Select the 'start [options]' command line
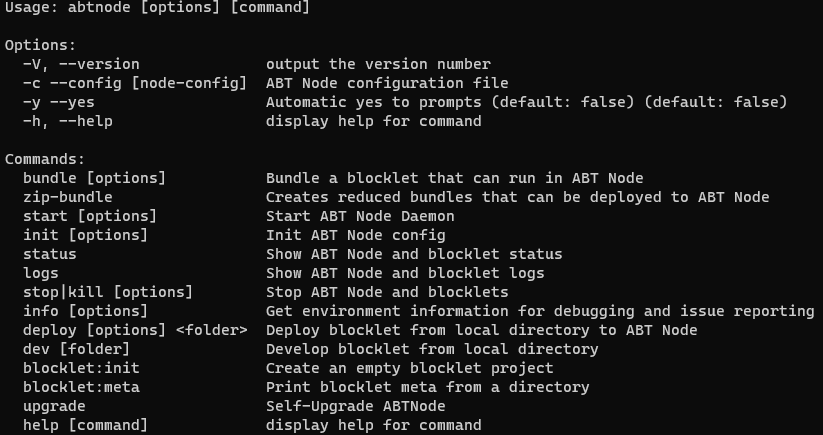The height and width of the screenshot is (435, 823). coord(90,216)
